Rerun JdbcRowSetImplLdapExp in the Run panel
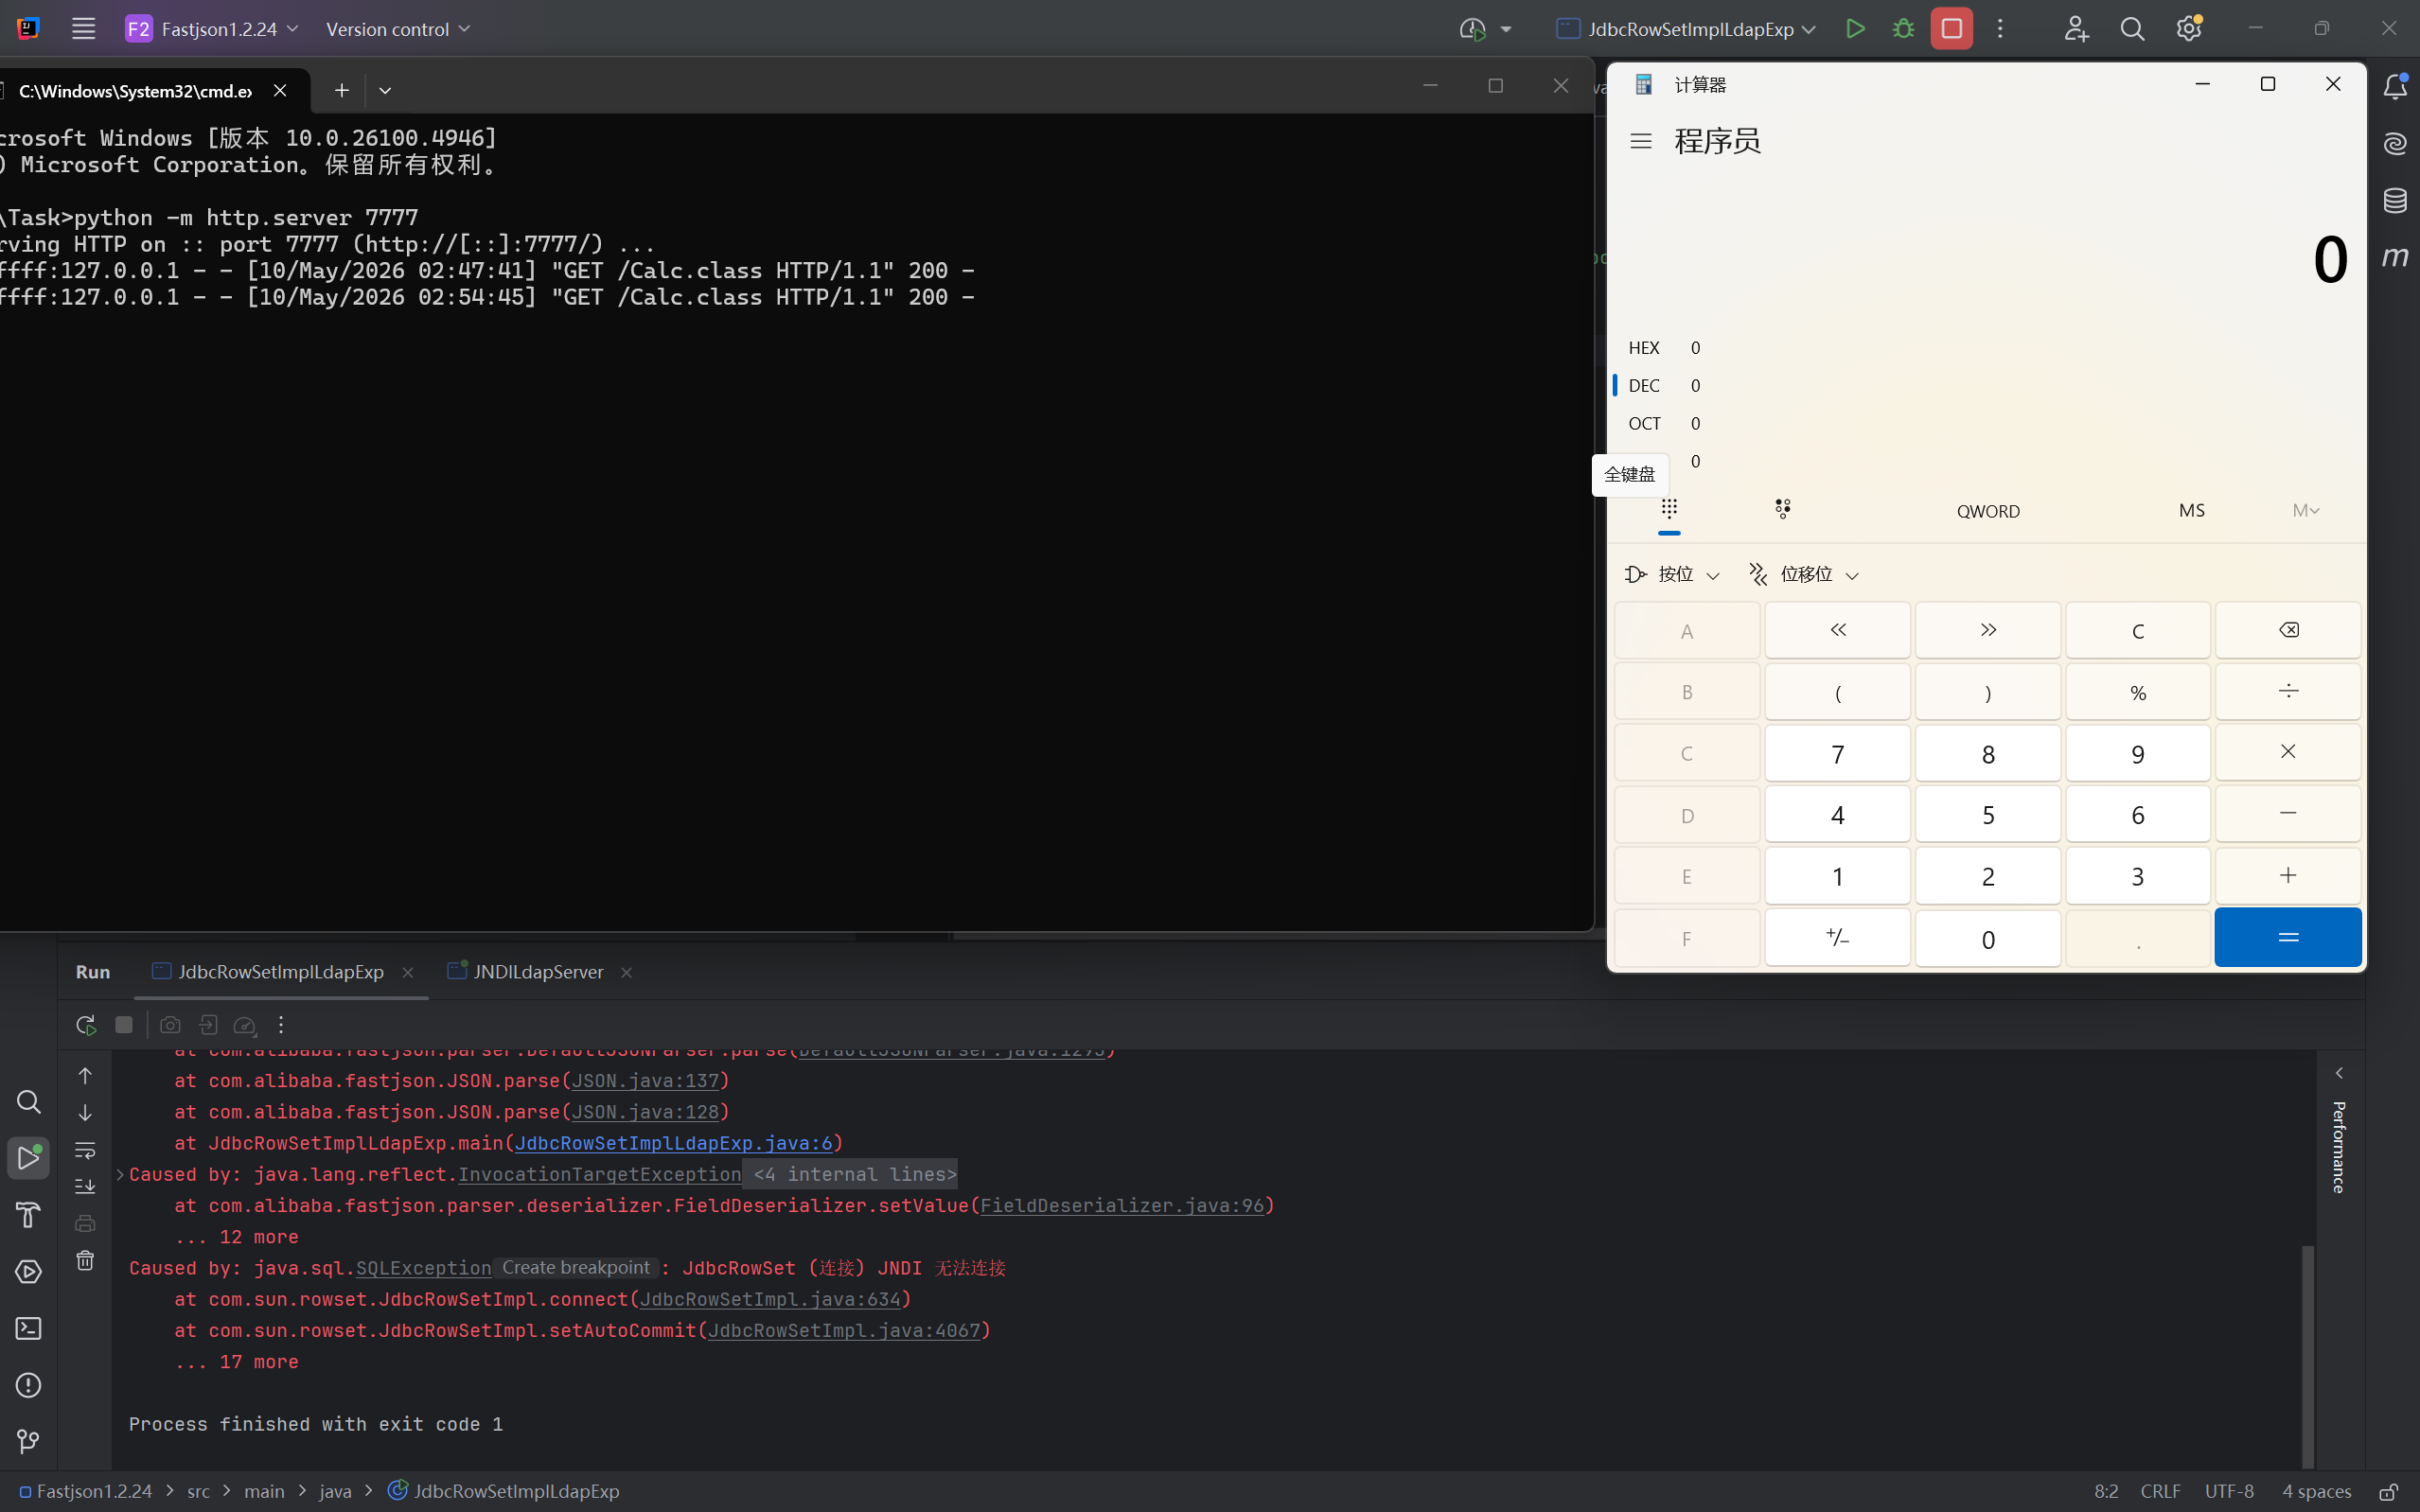Image resolution: width=2420 pixels, height=1512 pixels. 86,1025
